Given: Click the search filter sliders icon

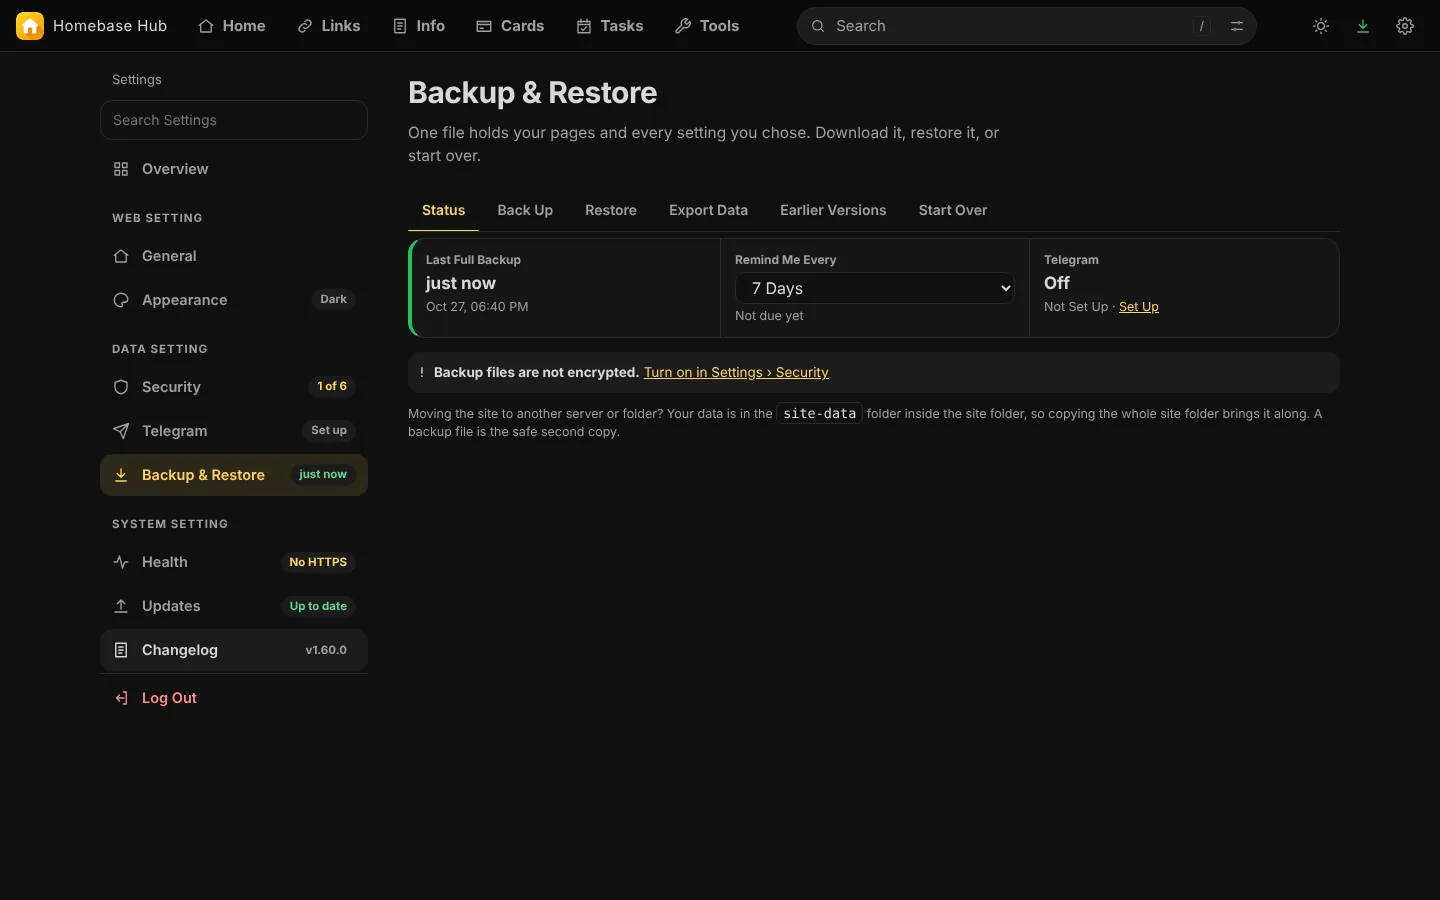Looking at the screenshot, I should 1237,26.
